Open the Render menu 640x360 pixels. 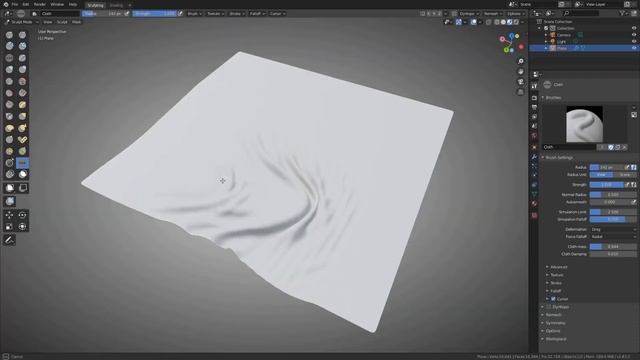click(40, 4)
